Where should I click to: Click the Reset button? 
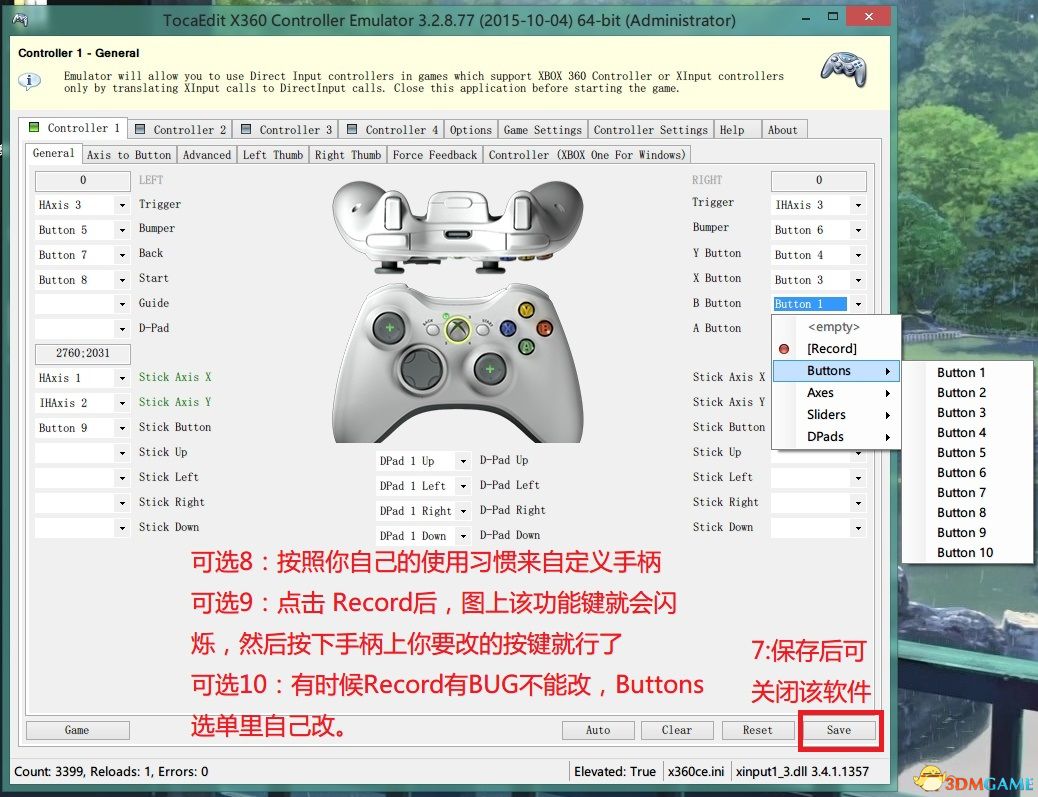757,730
